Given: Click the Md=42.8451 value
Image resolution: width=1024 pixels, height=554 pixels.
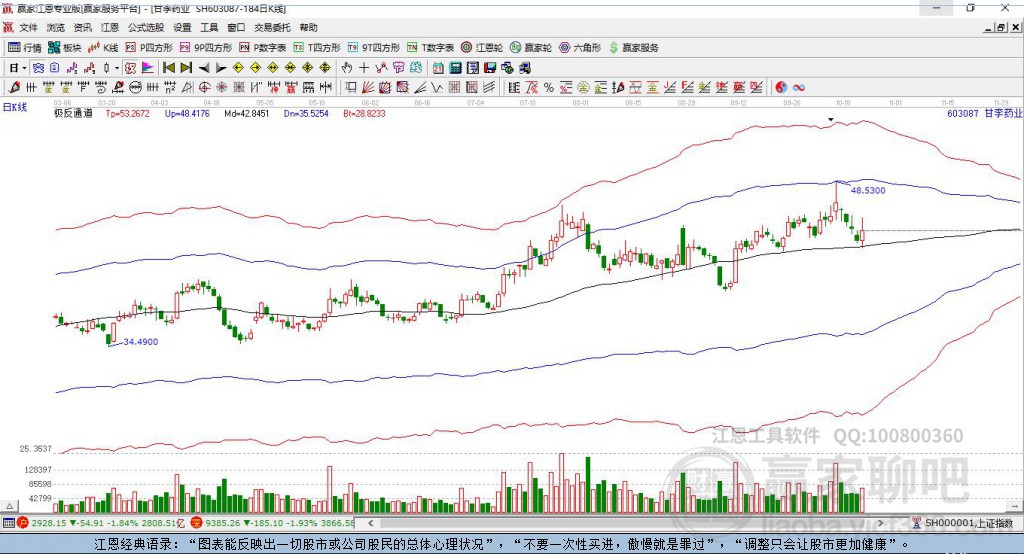Looking at the screenshot, I should click(246, 113).
